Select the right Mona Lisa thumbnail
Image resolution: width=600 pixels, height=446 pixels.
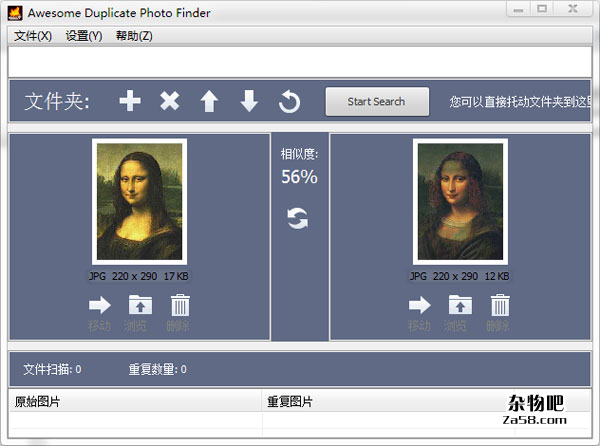coord(460,202)
